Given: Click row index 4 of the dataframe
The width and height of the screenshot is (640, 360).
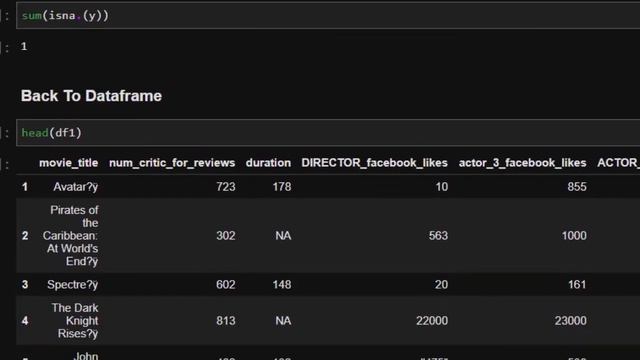Looking at the screenshot, I should pos(25,321).
